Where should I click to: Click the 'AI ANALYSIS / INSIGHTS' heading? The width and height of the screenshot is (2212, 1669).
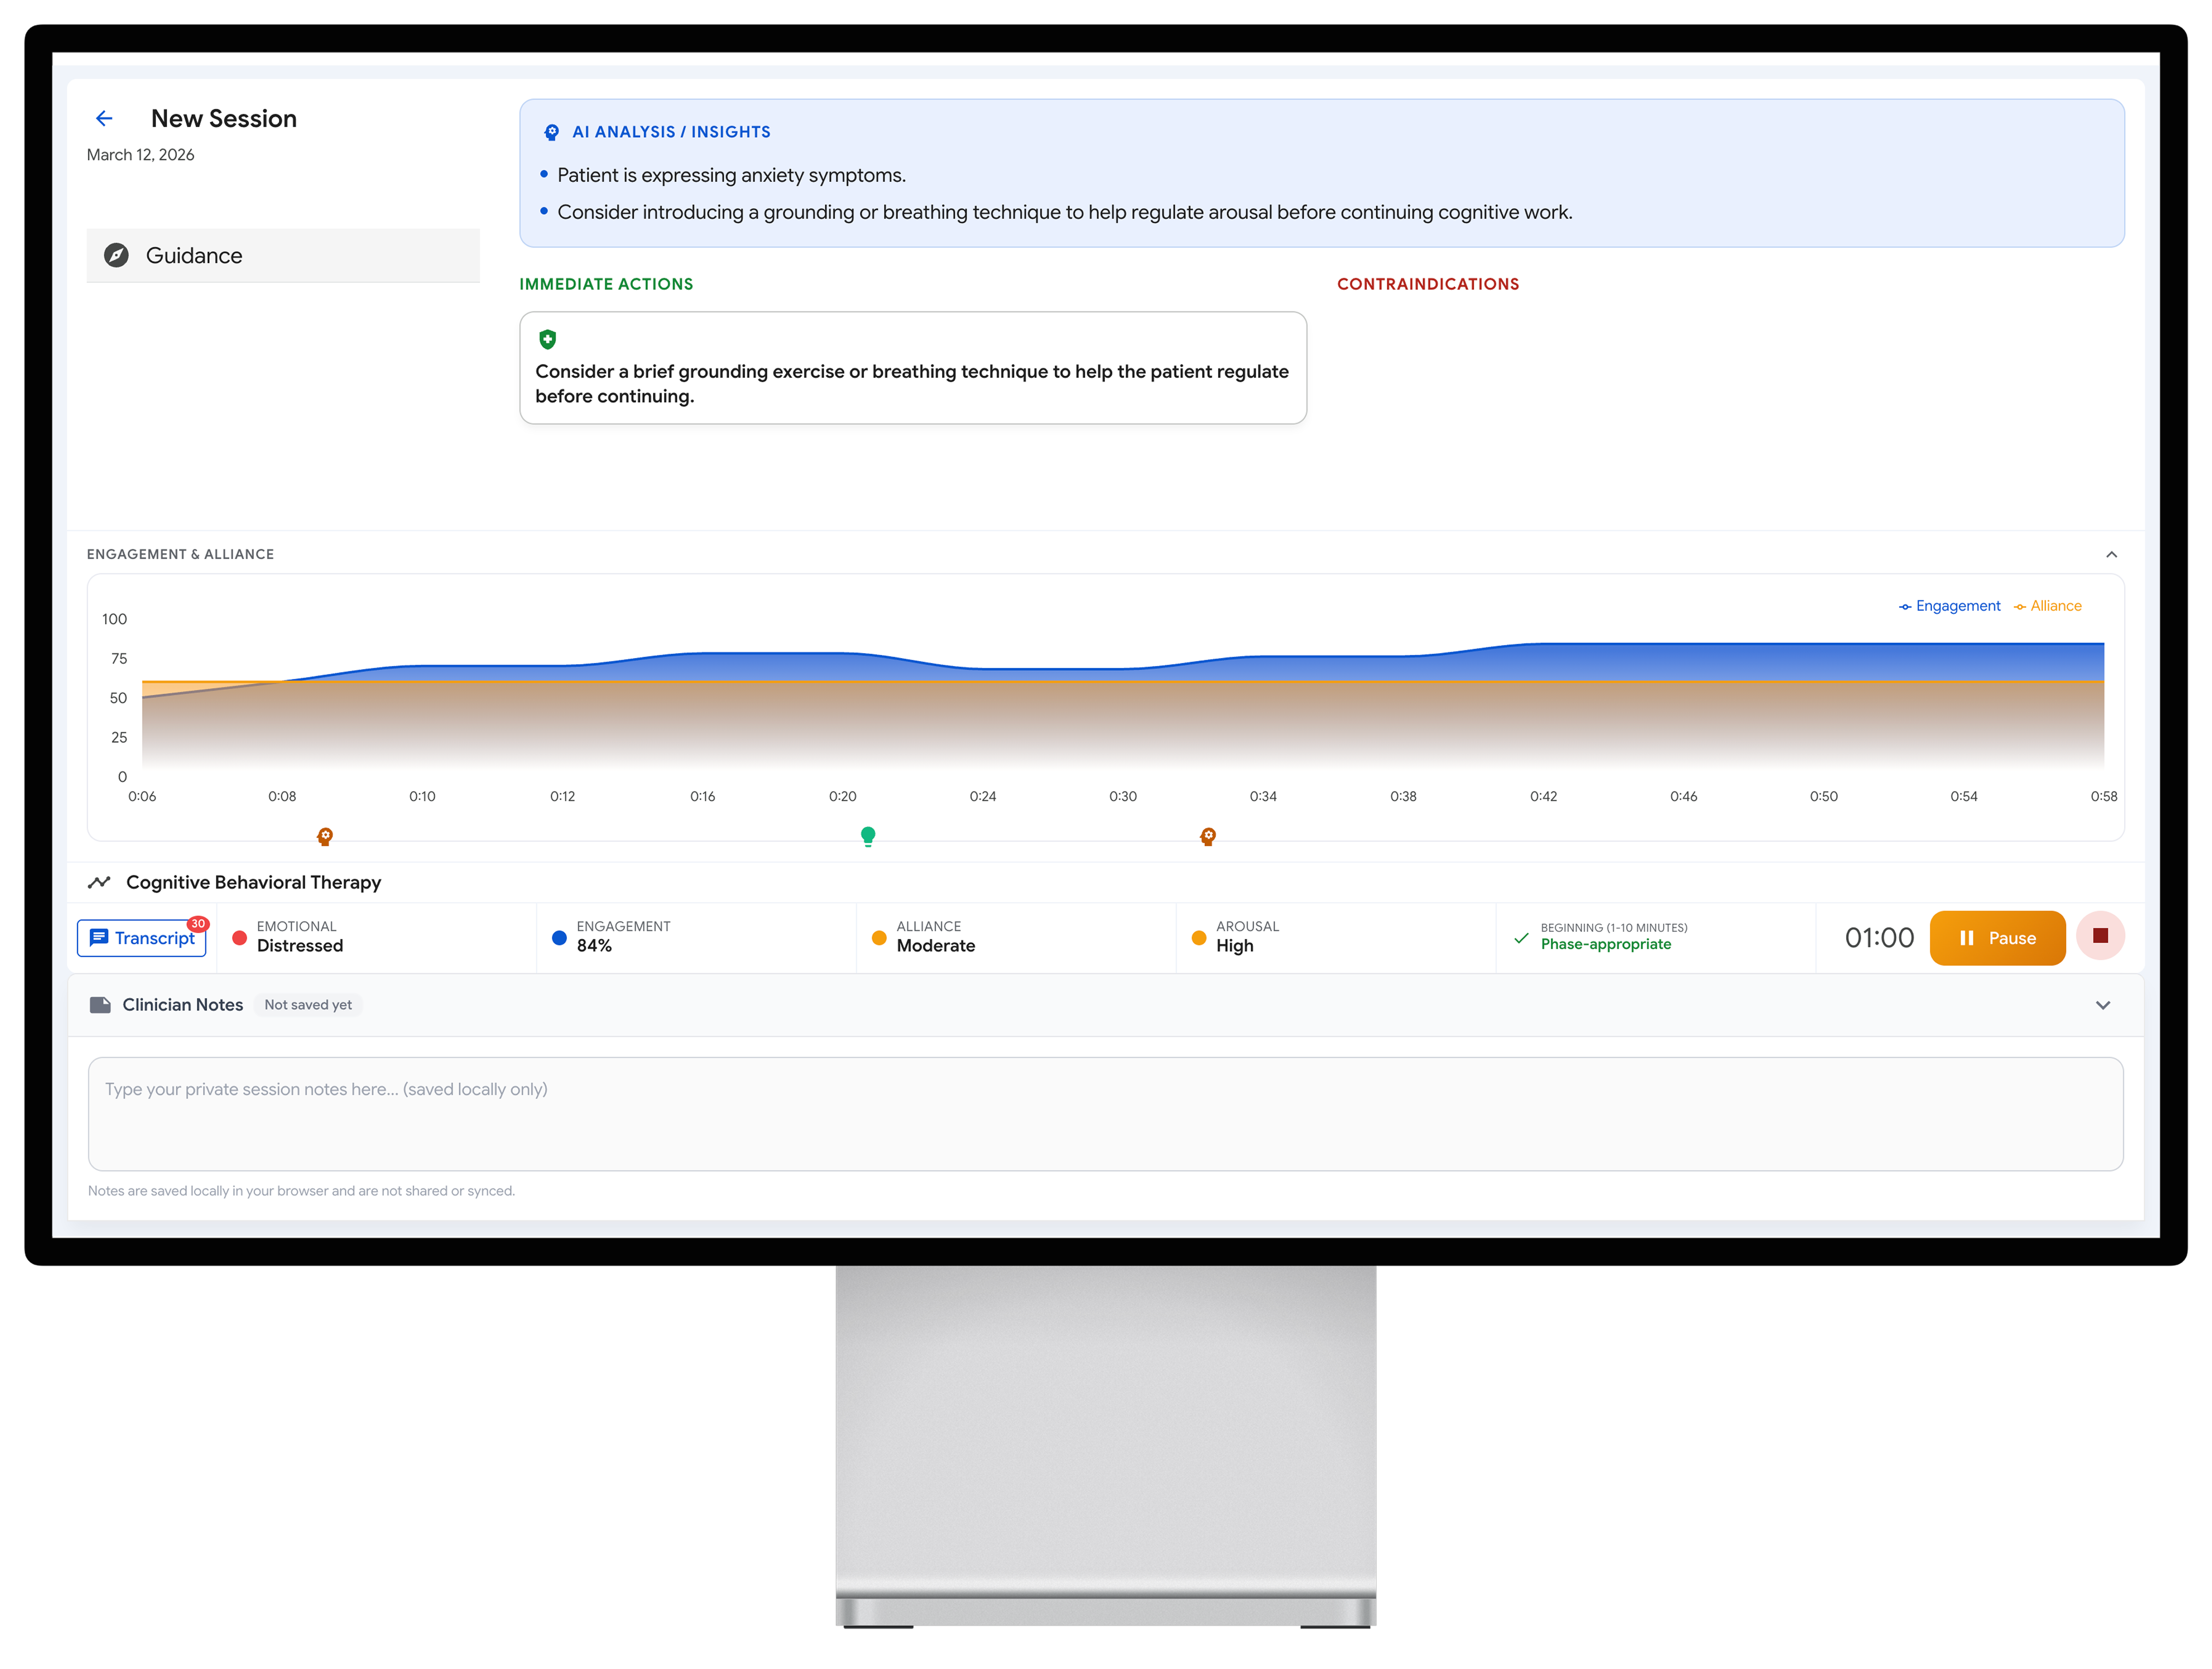click(x=671, y=132)
